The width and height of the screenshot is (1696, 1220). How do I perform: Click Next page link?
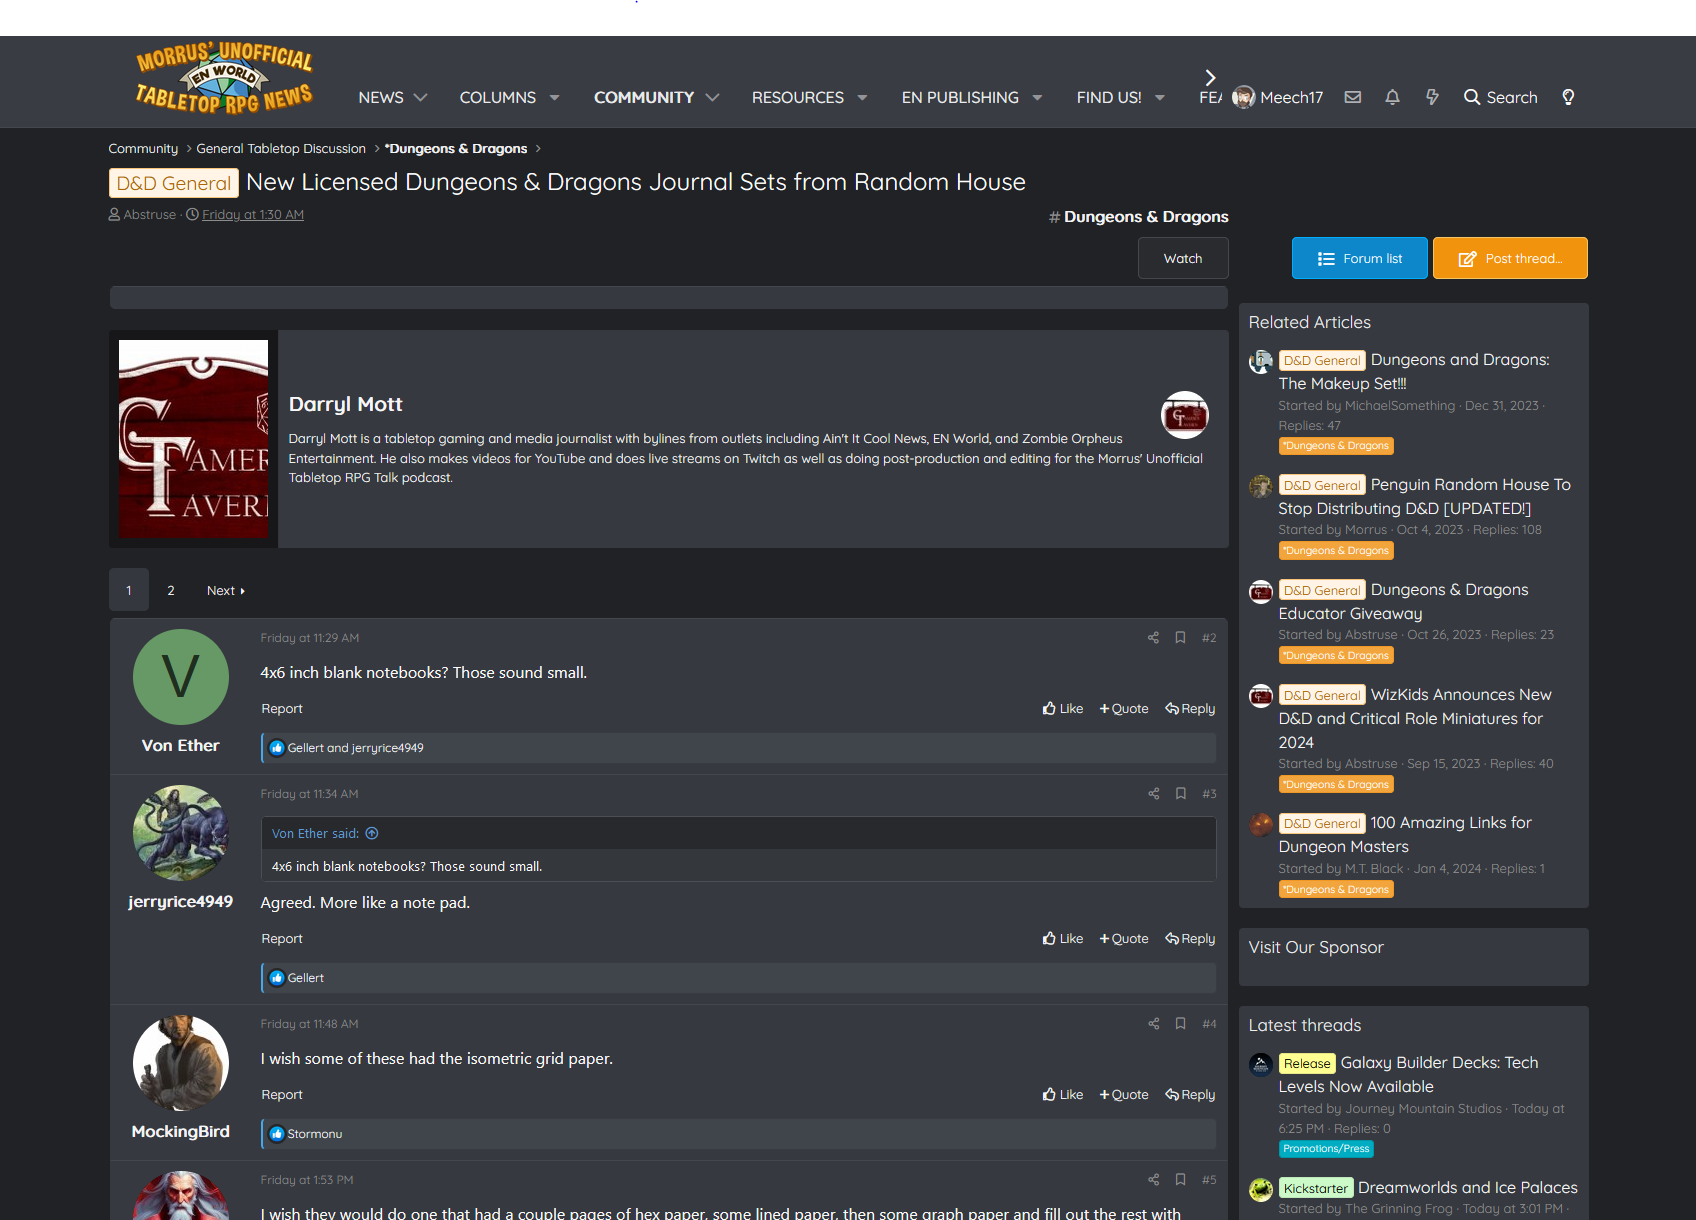tap(226, 590)
